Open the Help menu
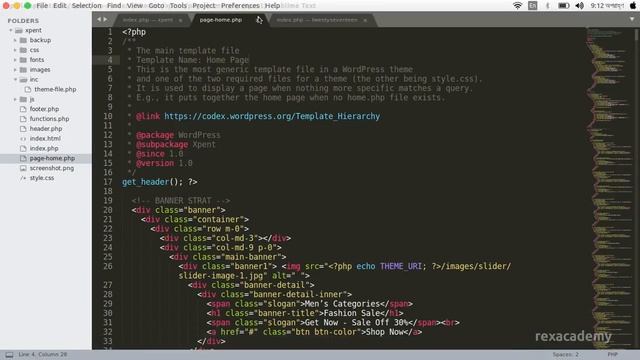Image resolution: width=640 pixels, height=360 pixels. 272,6
